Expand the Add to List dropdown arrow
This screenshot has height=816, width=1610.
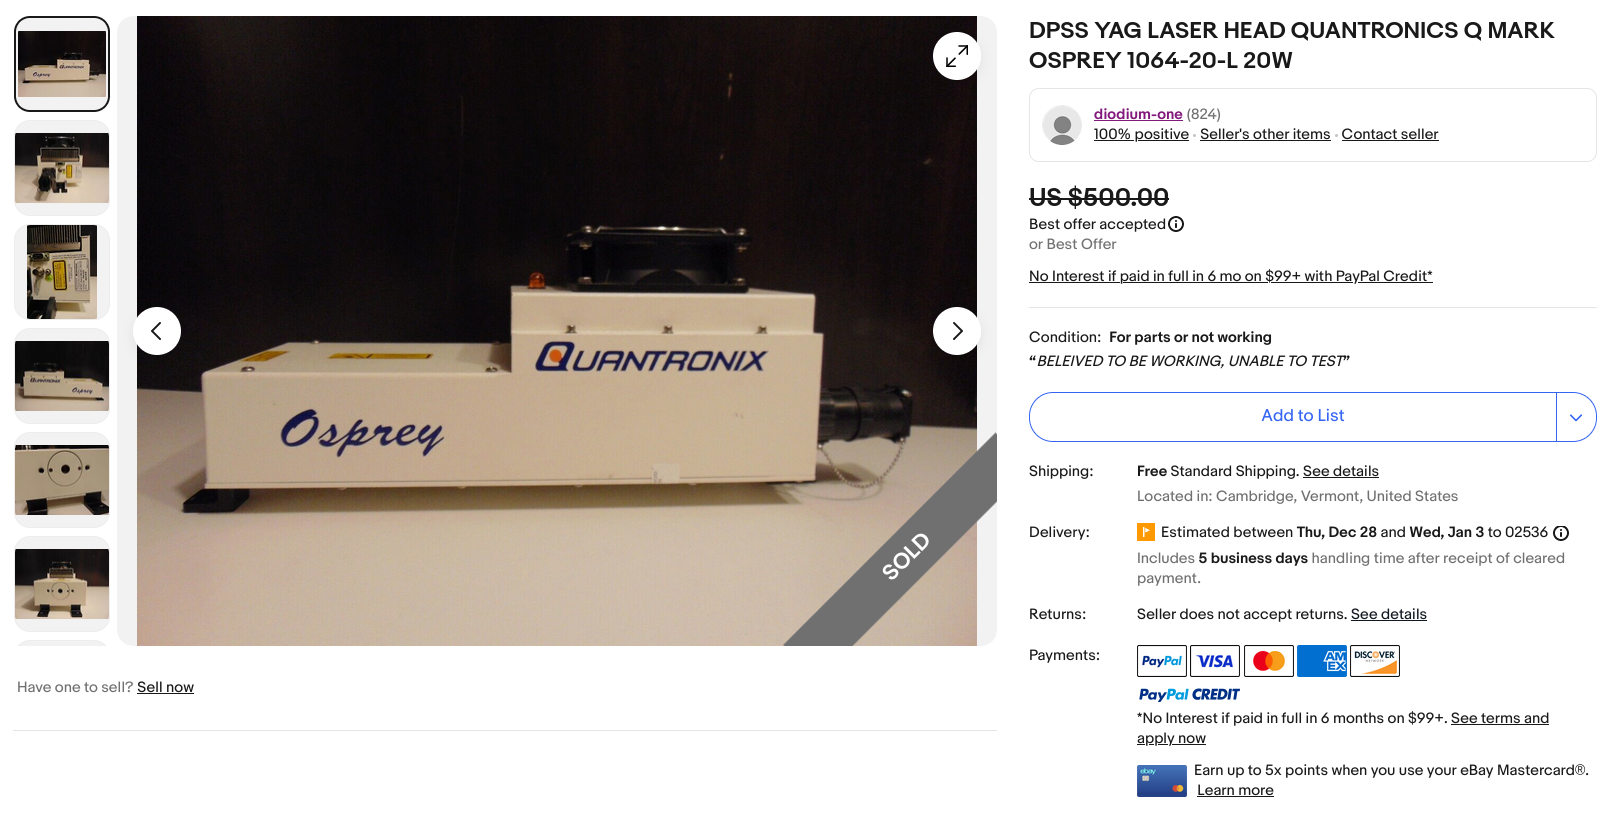coord(1576,417)
